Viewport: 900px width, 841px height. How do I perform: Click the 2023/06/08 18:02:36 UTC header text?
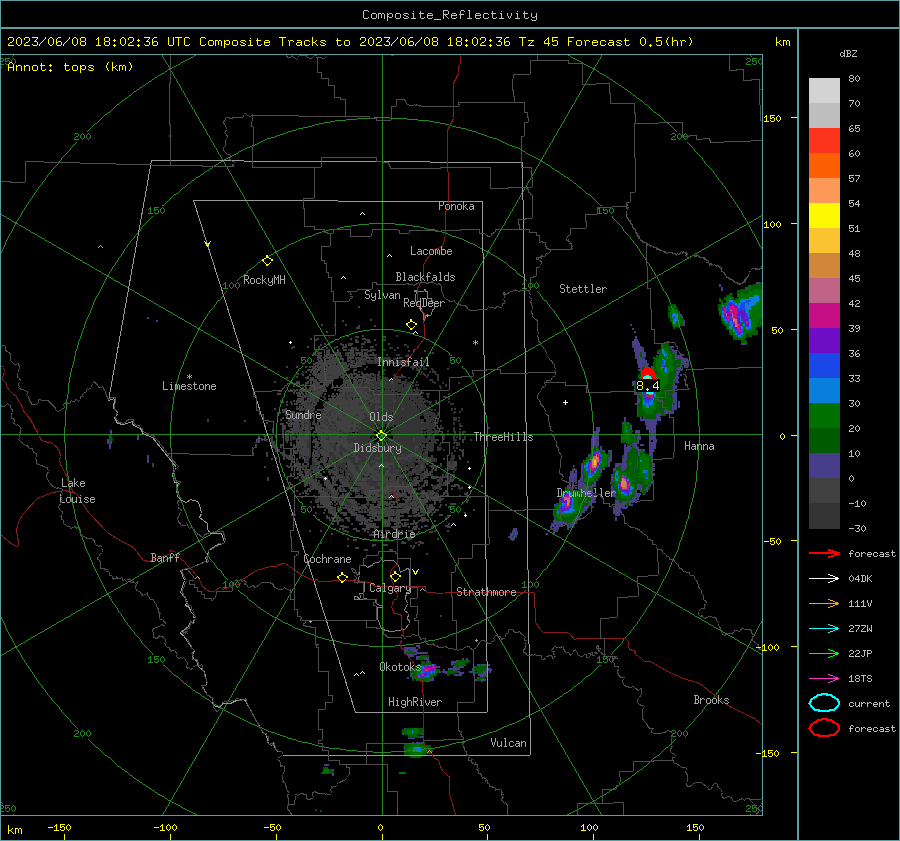click(x=99, y=42)
